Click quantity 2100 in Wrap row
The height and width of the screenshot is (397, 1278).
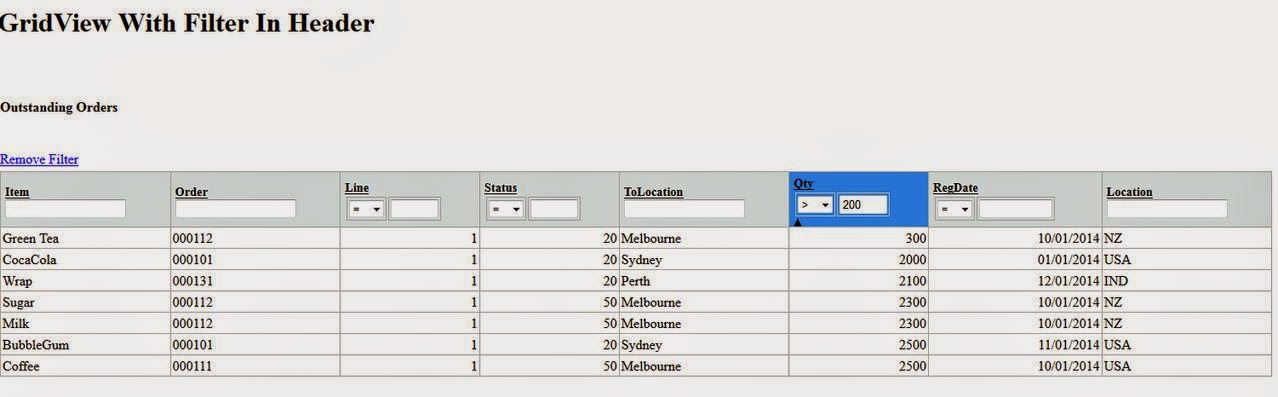(912, 281)
